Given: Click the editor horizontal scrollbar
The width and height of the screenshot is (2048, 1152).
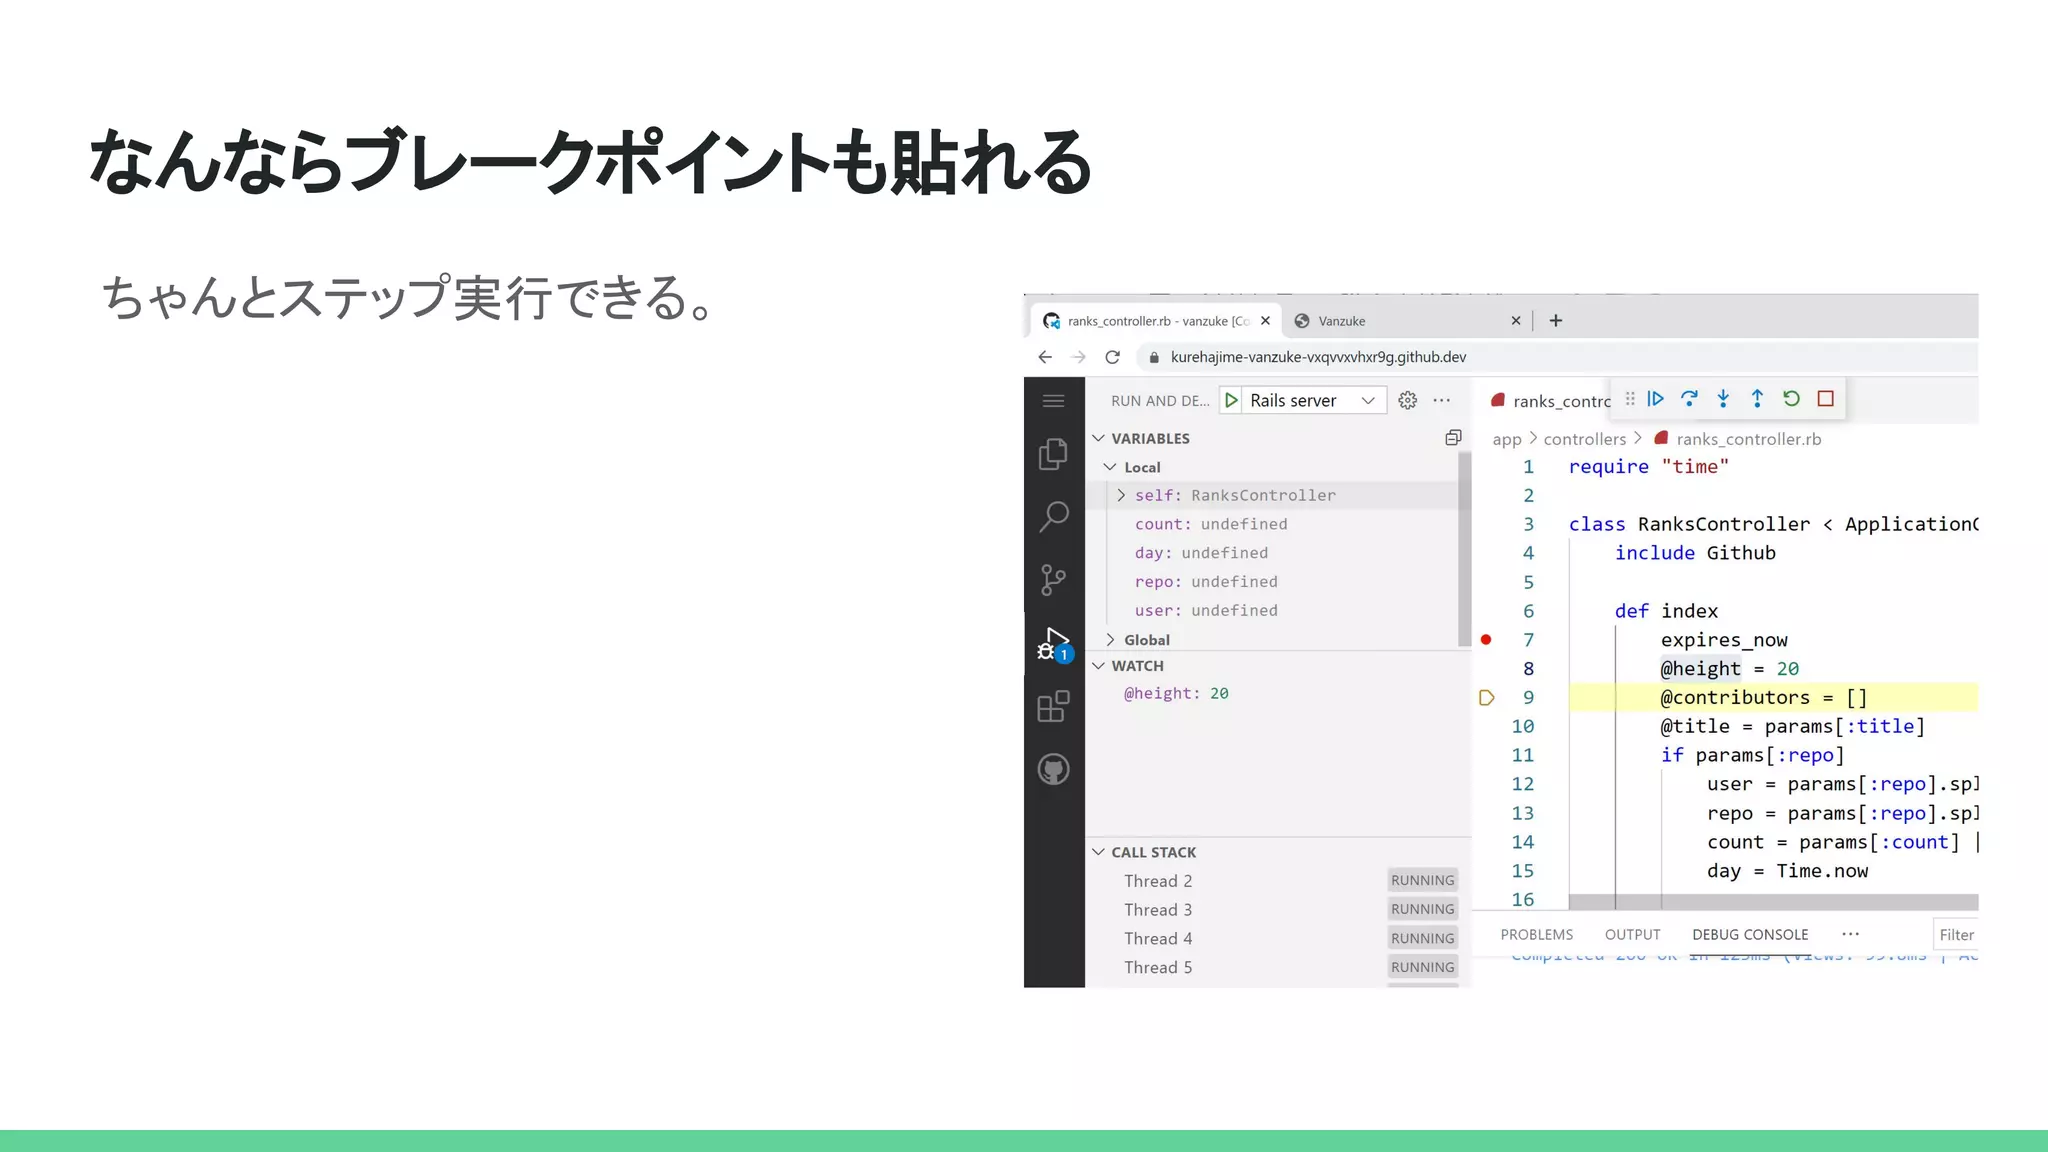Looking at the screenshot, I should [x=1773, y=902].
